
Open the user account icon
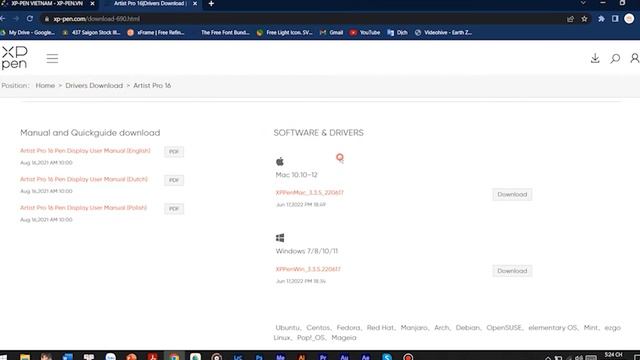[635, 58]
